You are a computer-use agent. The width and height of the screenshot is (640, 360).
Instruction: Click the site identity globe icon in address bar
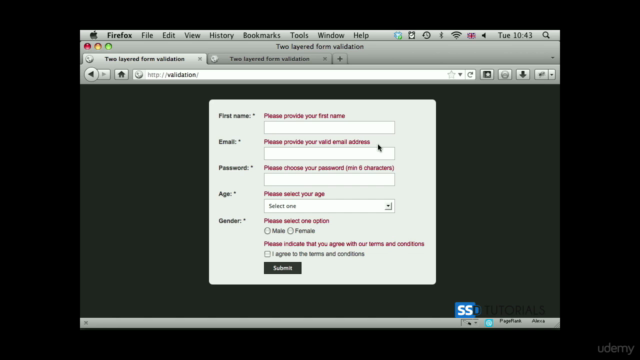click(x=139, y=75)
